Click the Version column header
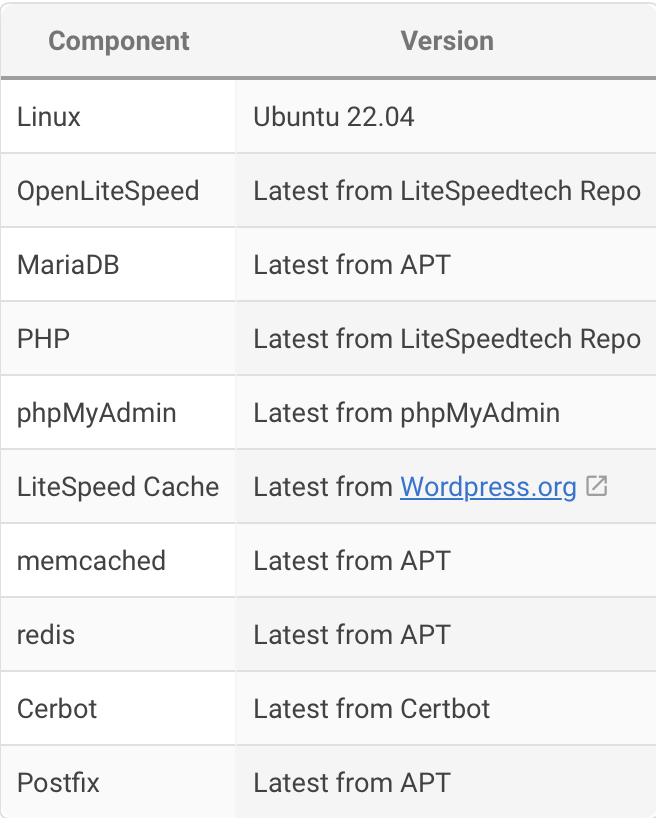The image size is (656, 818). [446, 41]
